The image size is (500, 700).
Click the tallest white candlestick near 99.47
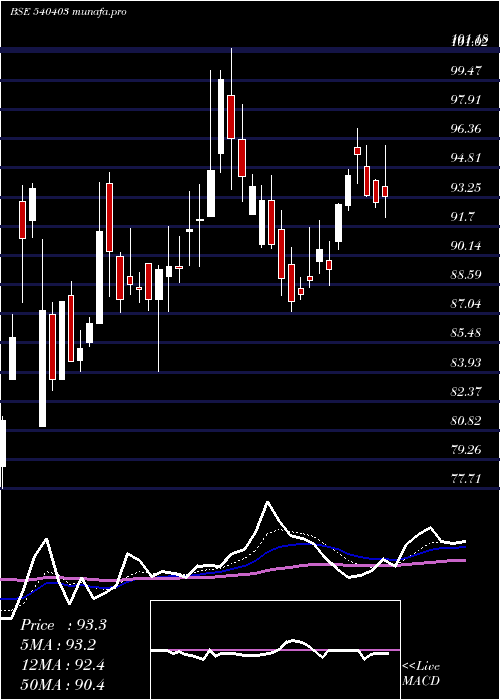coord(221,116)
